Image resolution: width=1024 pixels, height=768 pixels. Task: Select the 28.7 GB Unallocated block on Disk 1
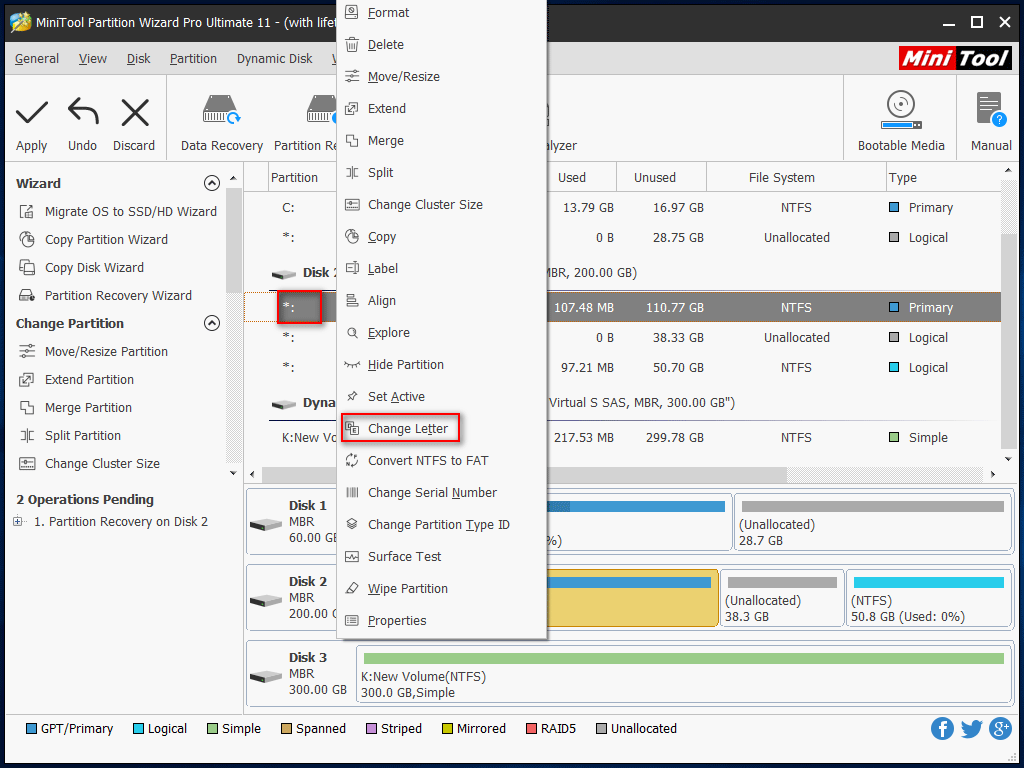click(x=872, y=522)
